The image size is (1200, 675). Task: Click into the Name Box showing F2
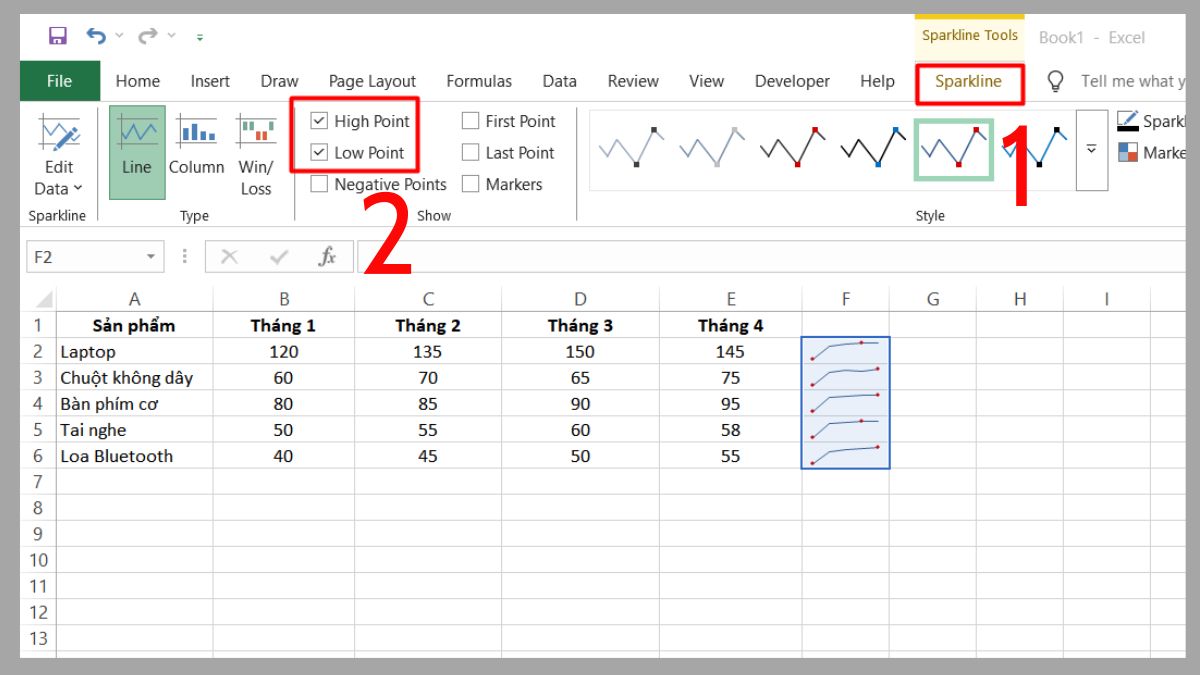pyautogui.click(x=85, y=257)
